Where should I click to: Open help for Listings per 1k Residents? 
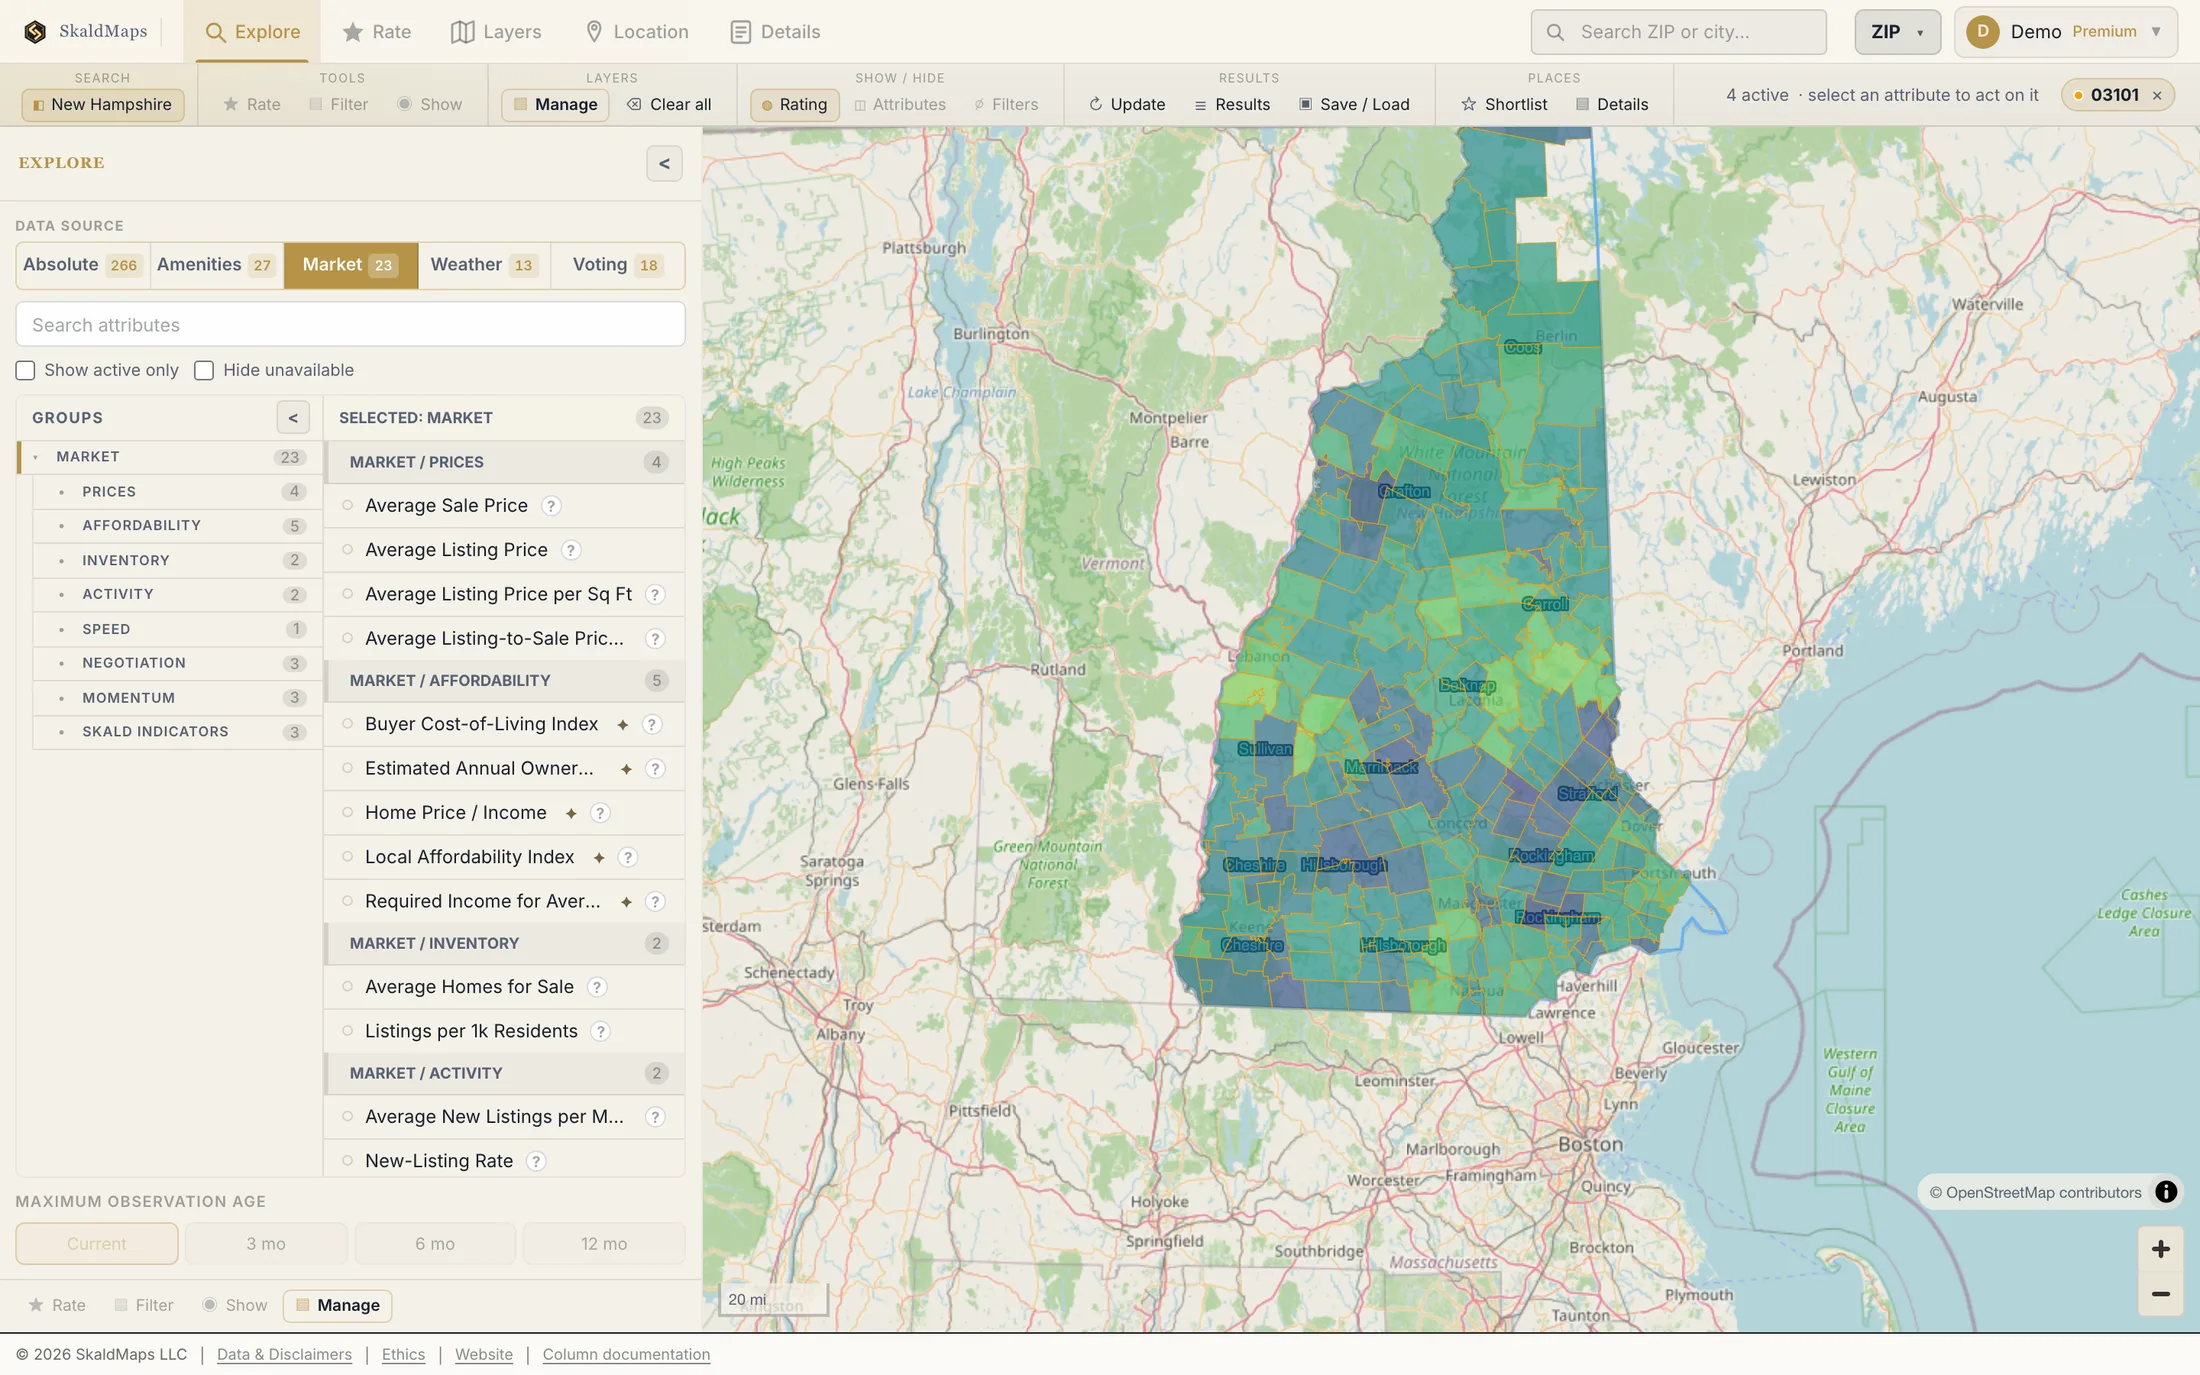click(x=600, y=1031)
